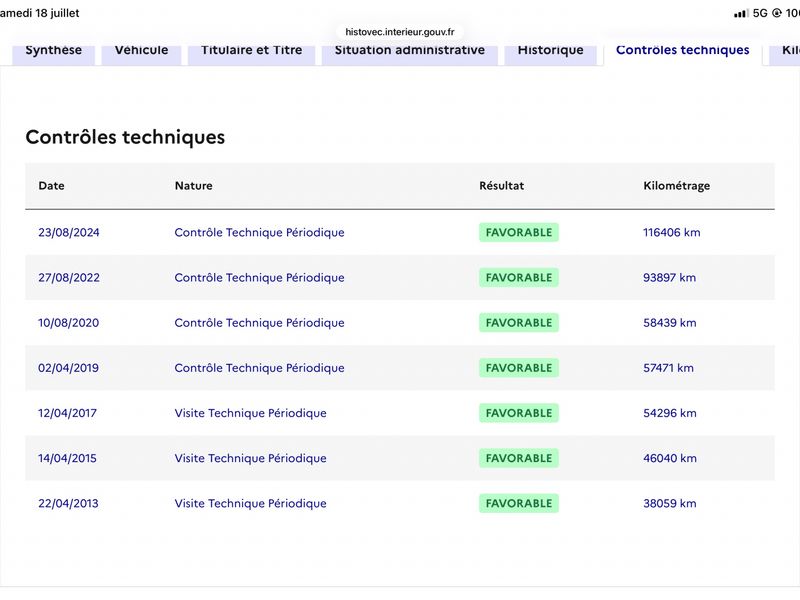Tap the histovec.interieur.gouv.fr address bar
This screenshot has width=800, height=600.
tap(400, 32)
